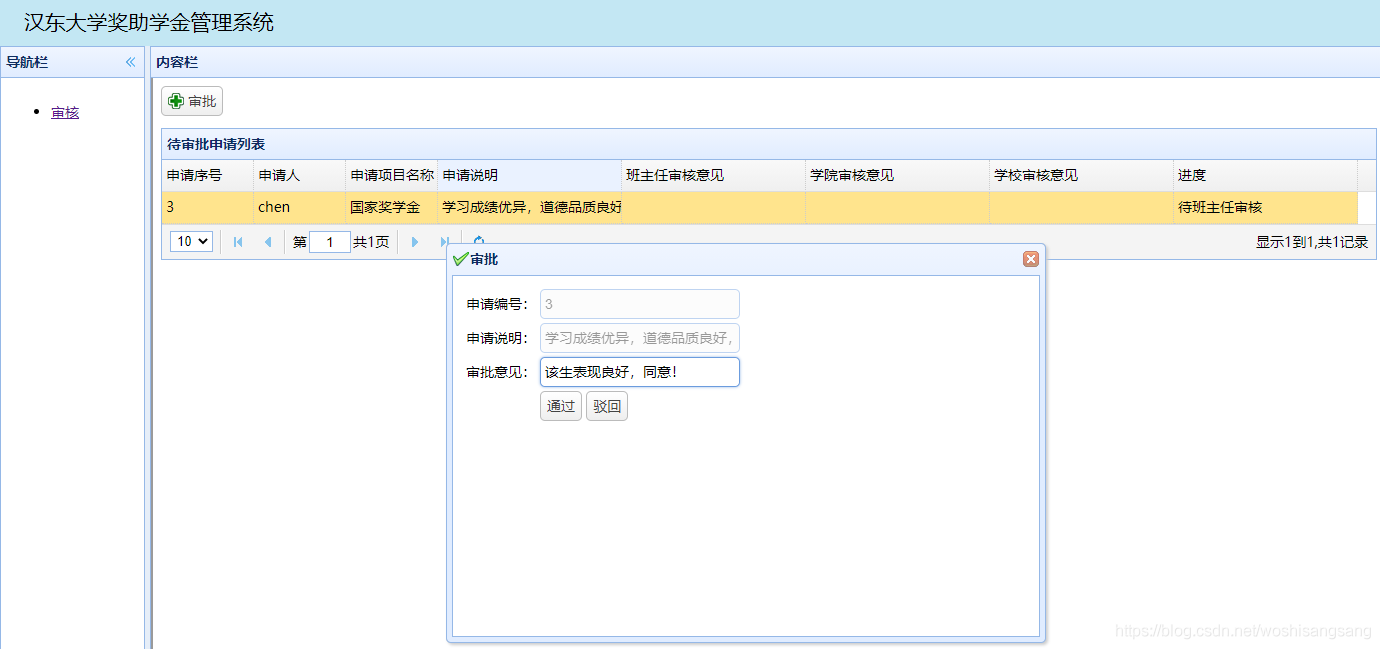Select cell 国家奖学金 in the row
Viewport: 1380px width, 649px height.
click(x=391, y=207)
